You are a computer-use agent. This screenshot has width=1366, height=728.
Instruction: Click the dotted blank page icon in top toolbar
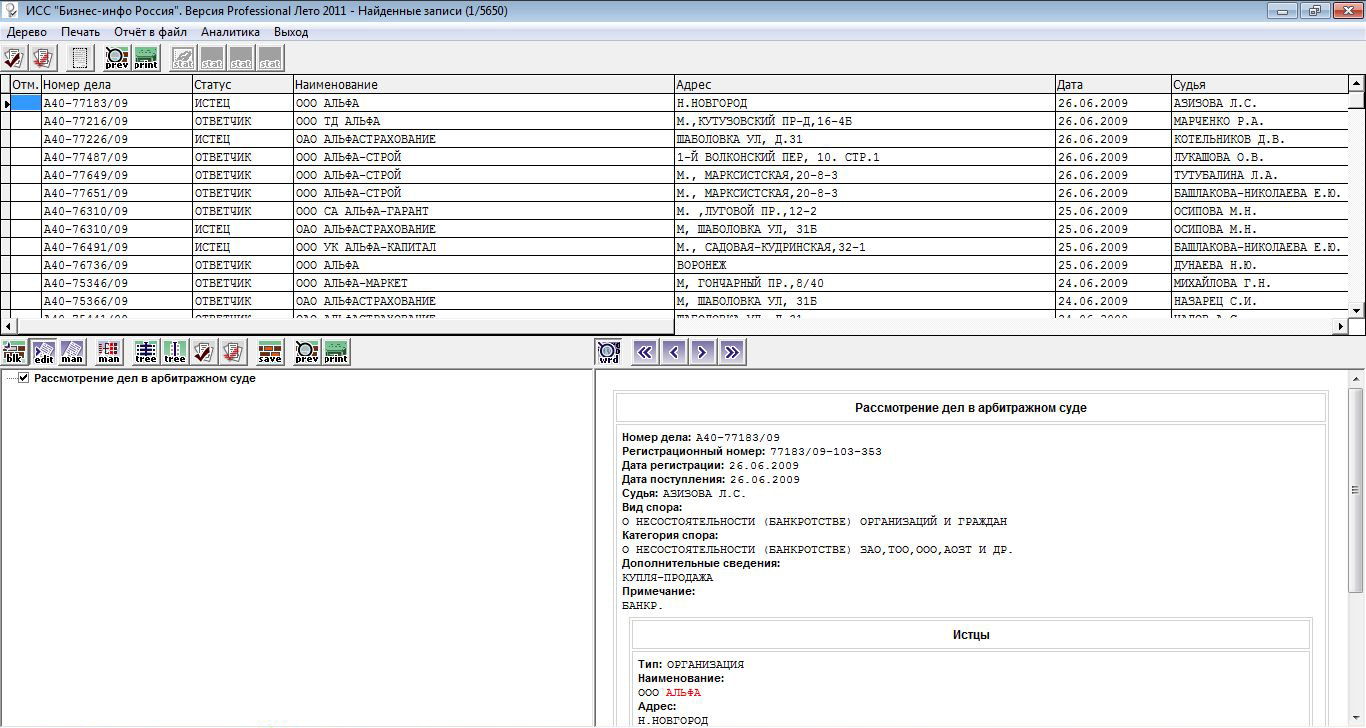[81, 58]
